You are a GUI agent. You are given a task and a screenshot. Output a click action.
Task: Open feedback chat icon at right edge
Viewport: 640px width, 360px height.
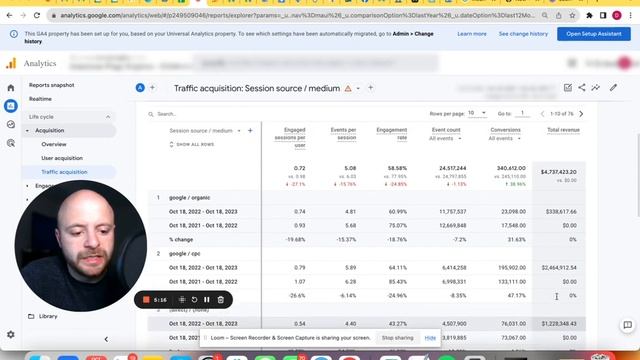627,325
